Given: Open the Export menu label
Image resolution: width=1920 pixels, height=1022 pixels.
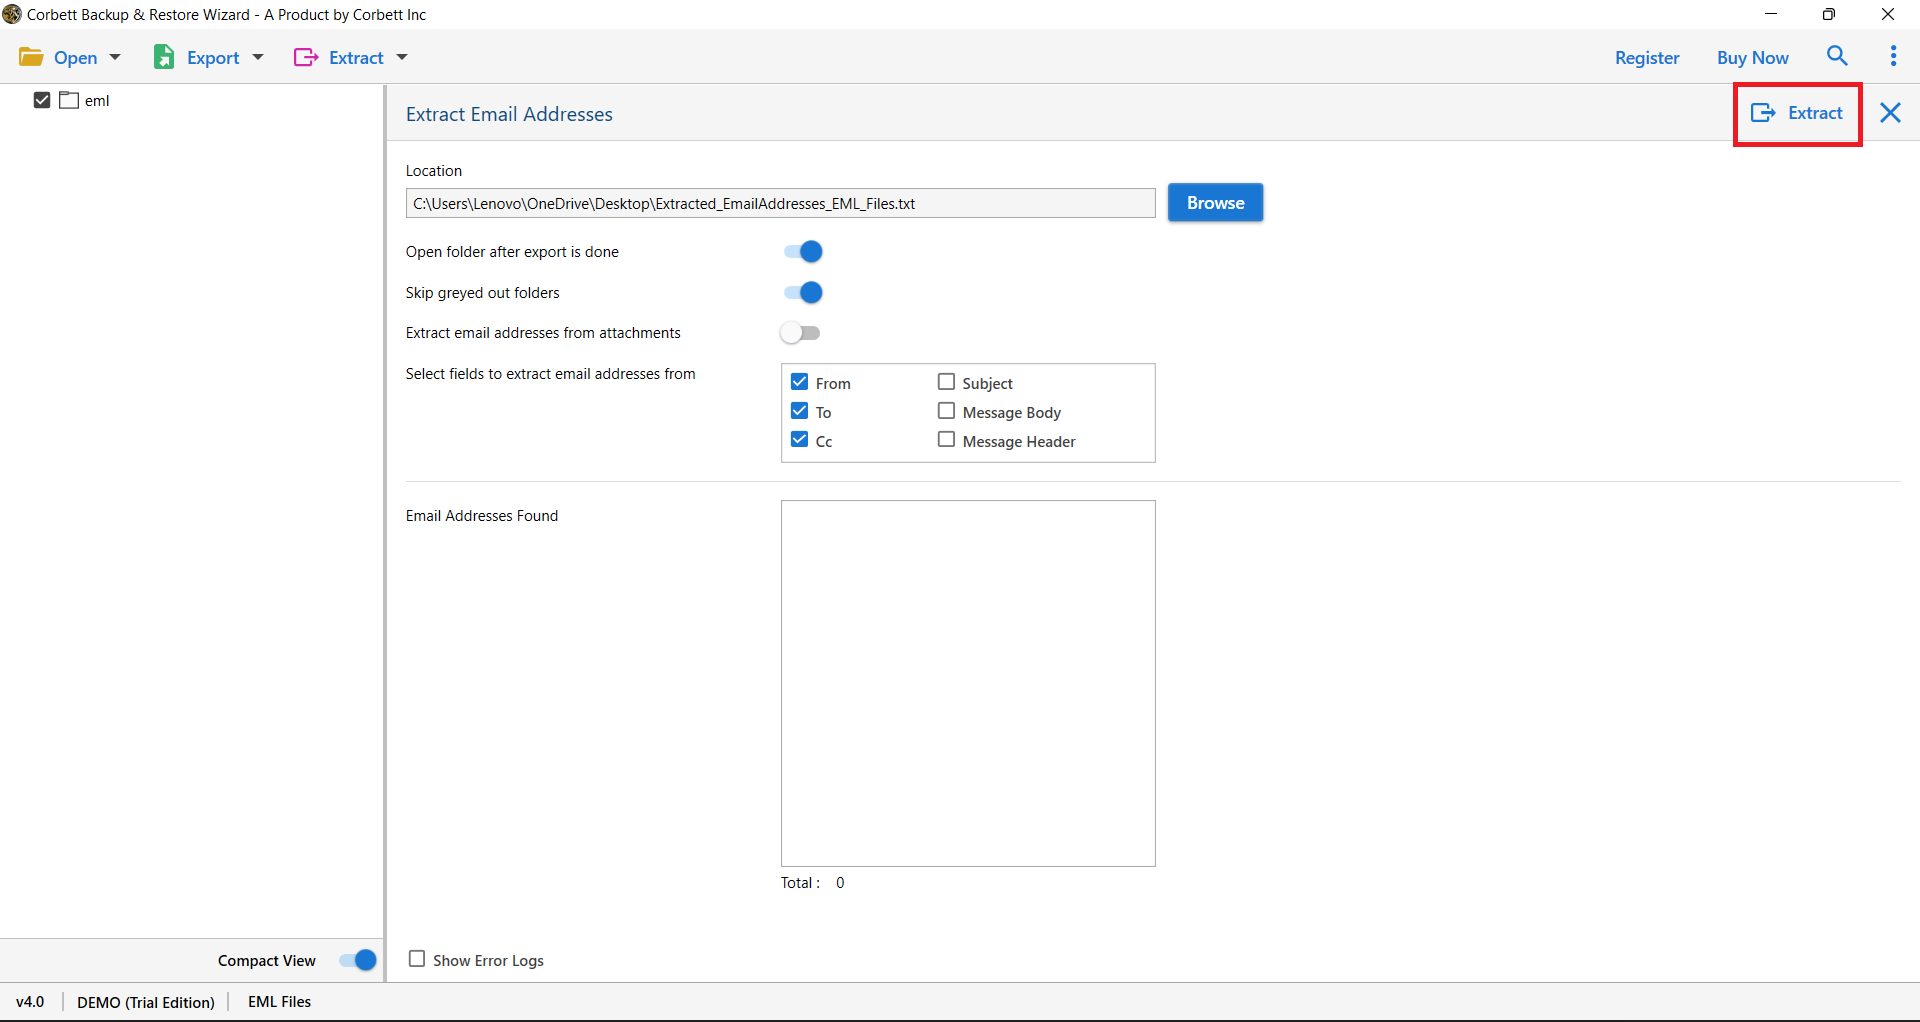Looking at the screenshot, I should pyautogui.click(x=213, y=57).
